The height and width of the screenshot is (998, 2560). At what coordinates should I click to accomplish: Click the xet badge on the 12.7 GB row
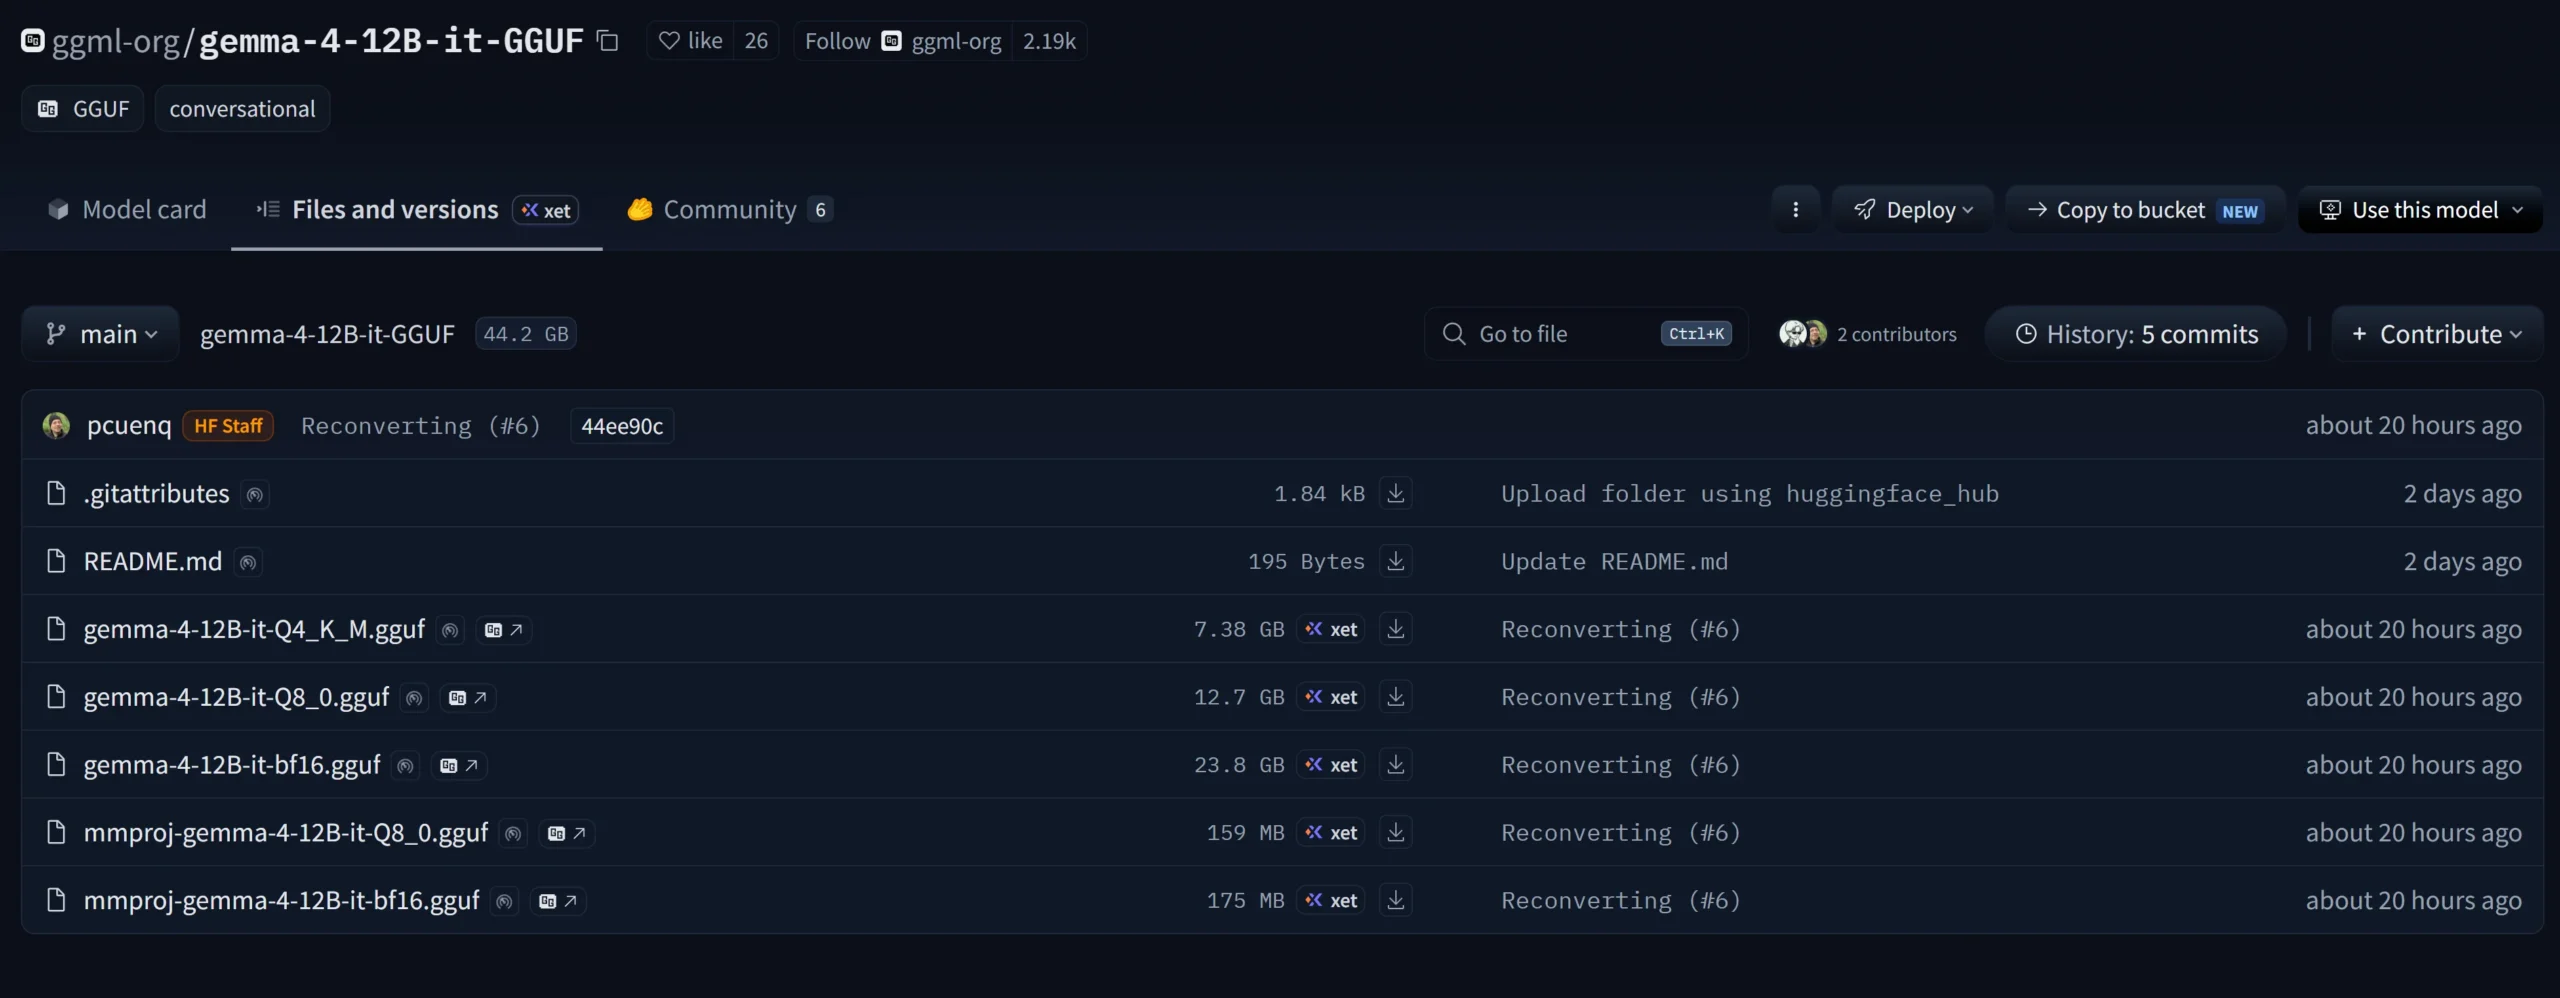click(1332, 697)
